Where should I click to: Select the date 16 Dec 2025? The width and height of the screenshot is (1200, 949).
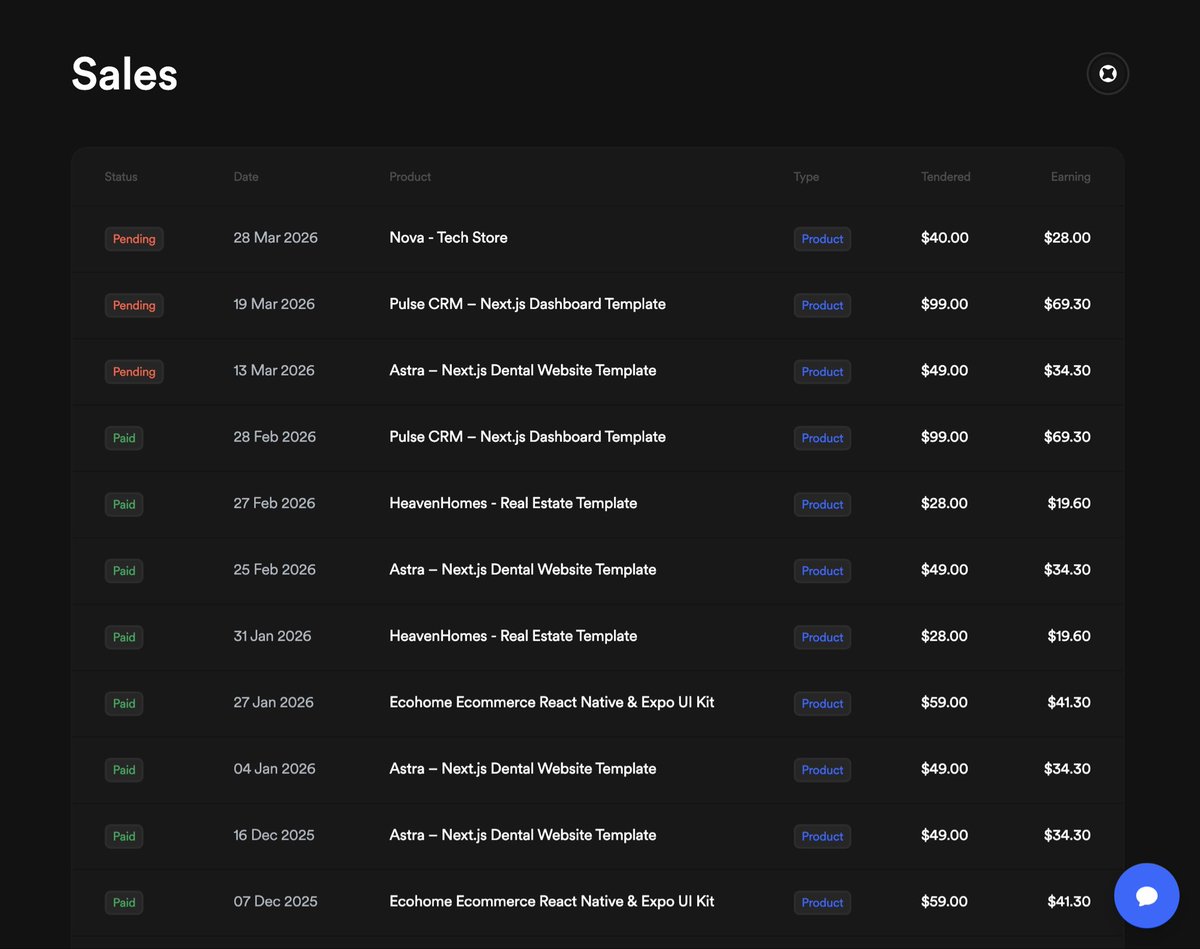pyautogui.click(x=274, y=835)
